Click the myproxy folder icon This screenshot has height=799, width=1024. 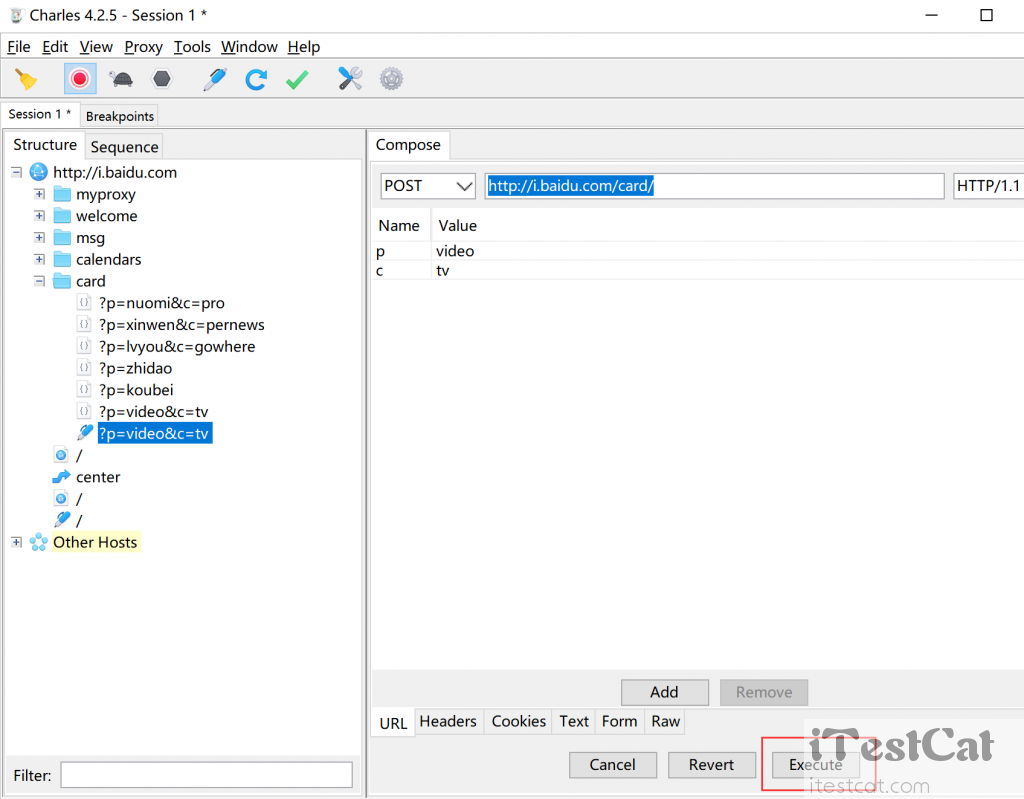point(62,194)
